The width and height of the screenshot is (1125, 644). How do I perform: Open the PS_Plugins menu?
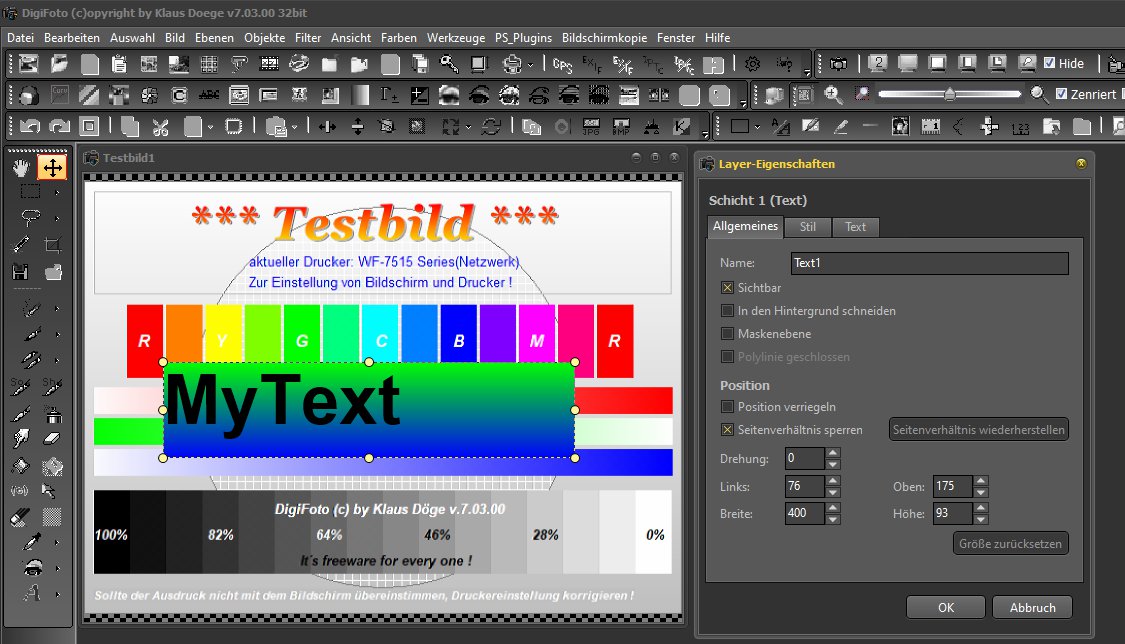point(523,38)
